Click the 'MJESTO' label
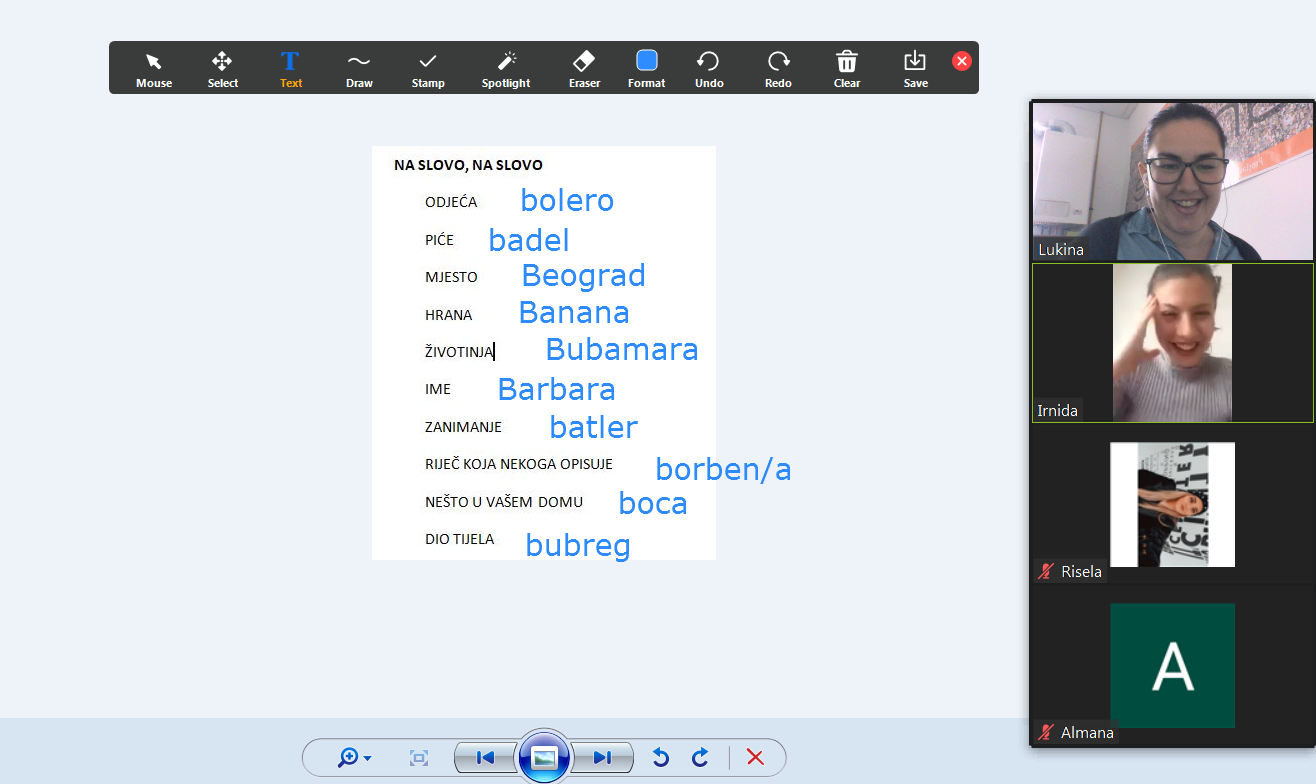1316x784 pixels. coord(451,277)
